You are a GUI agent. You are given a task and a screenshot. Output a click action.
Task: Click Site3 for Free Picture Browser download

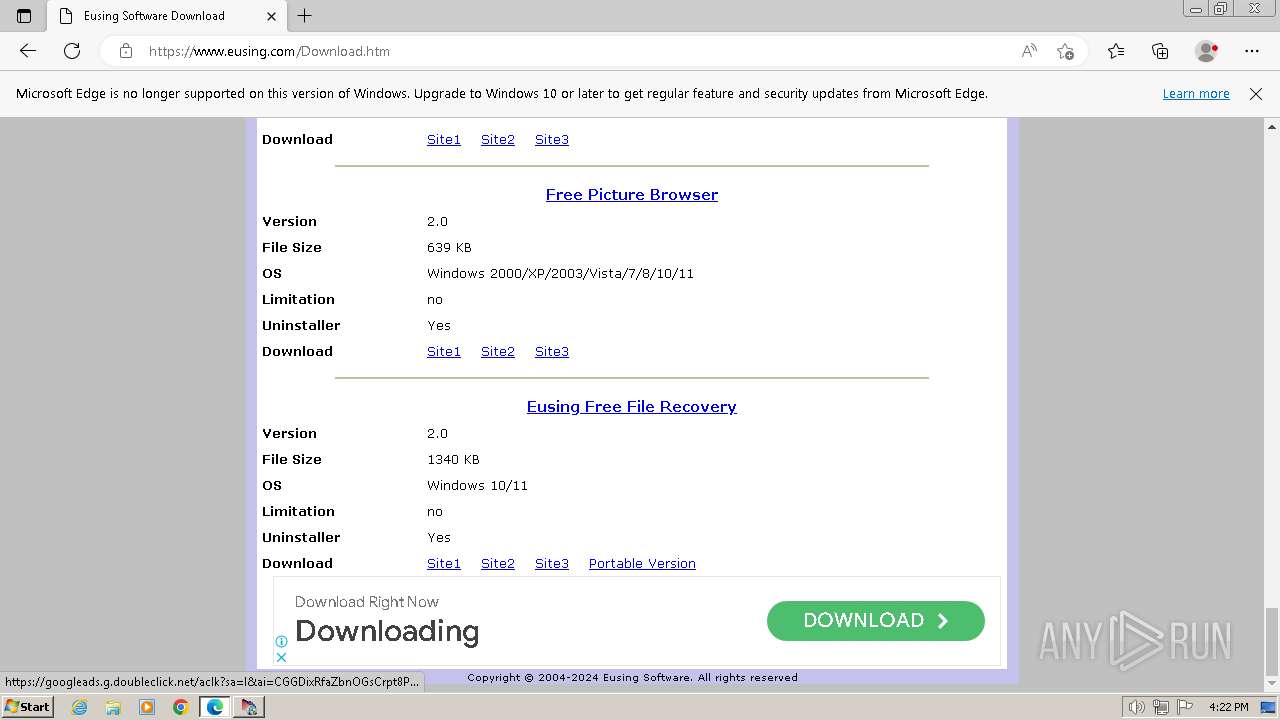click(552, 352)
